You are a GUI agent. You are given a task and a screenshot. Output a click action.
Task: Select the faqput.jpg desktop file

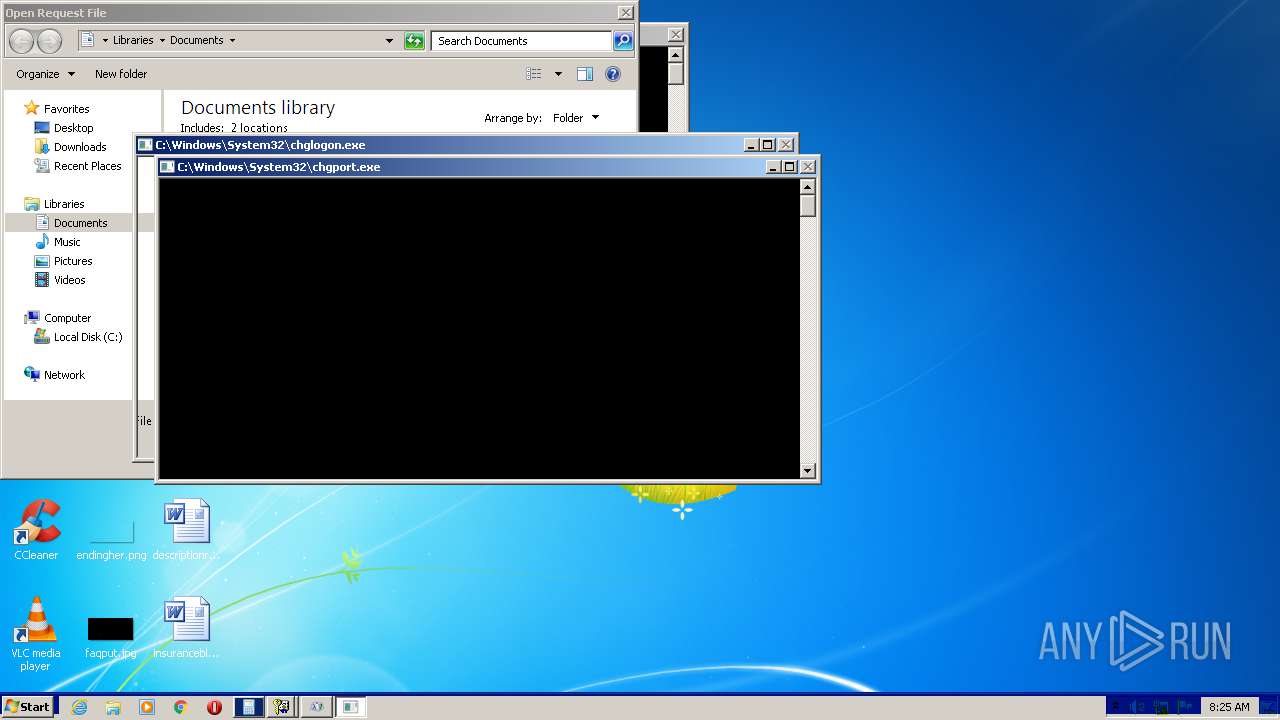111,636
